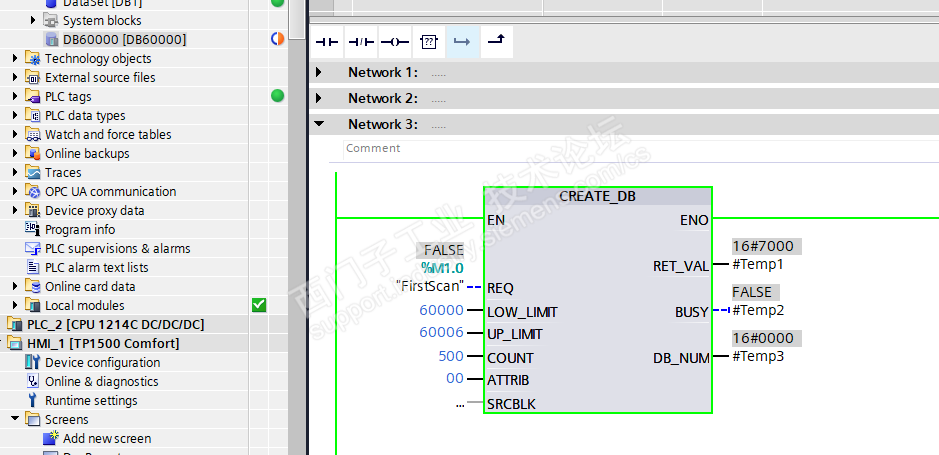The image size is (939, 455).
Task: Select the Network 2 header label
Action: [x=383, y=98]
